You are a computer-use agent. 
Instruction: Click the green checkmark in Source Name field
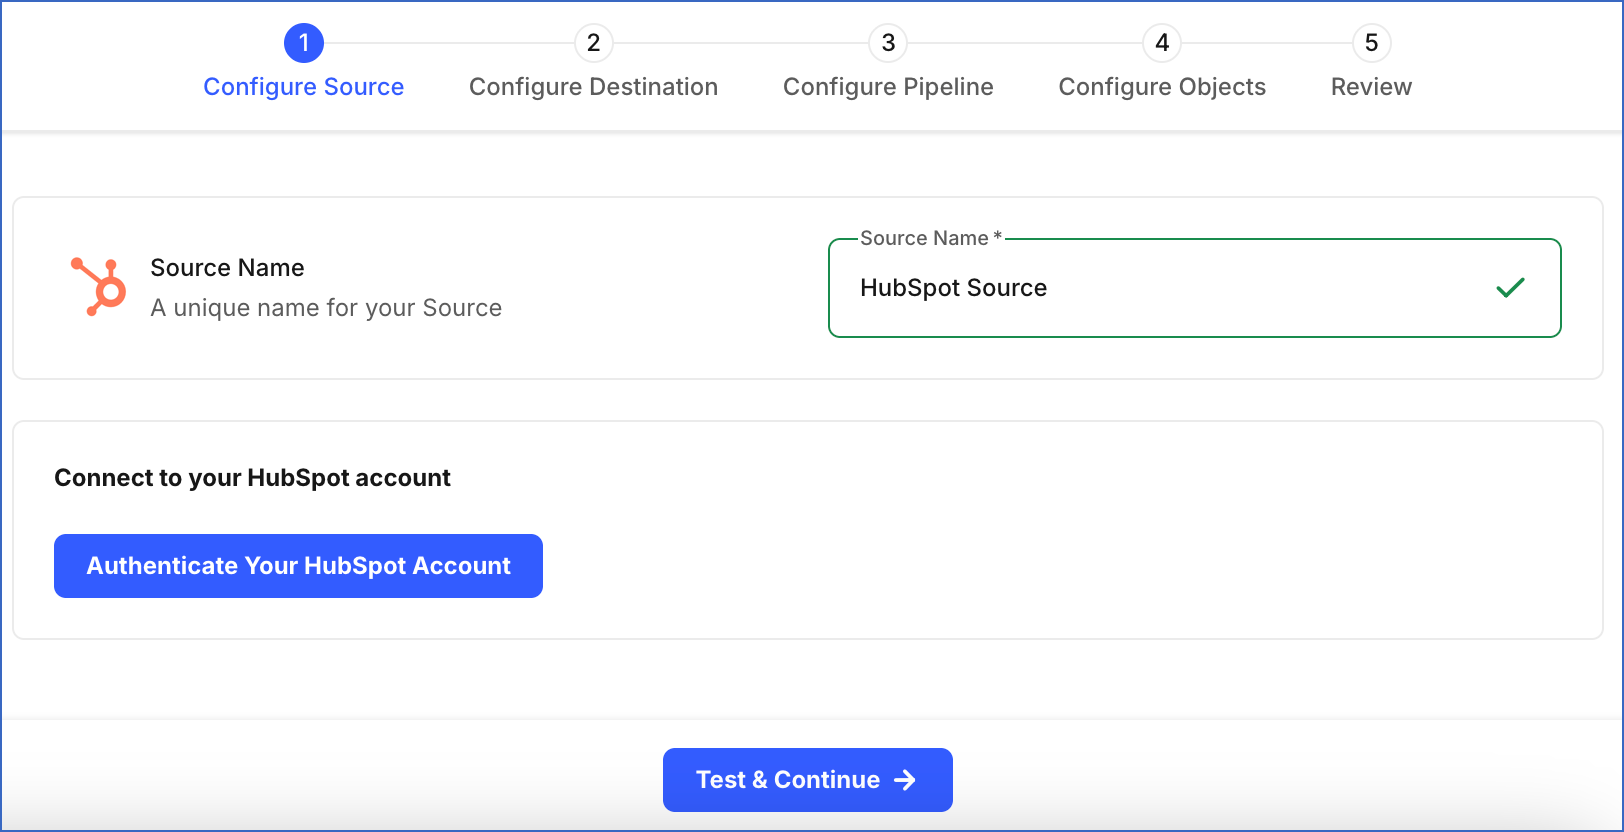point(1510,288)
